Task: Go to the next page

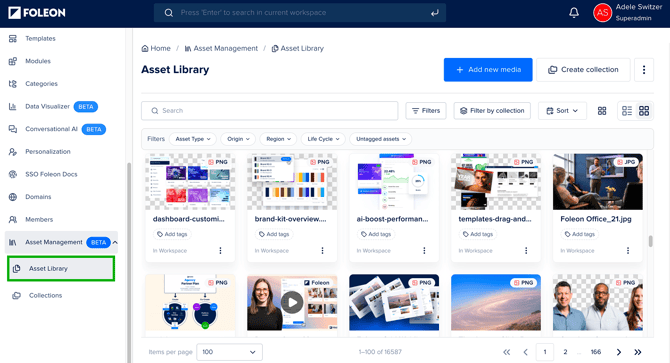Action: pyautogui.click(x=619, y=352)
